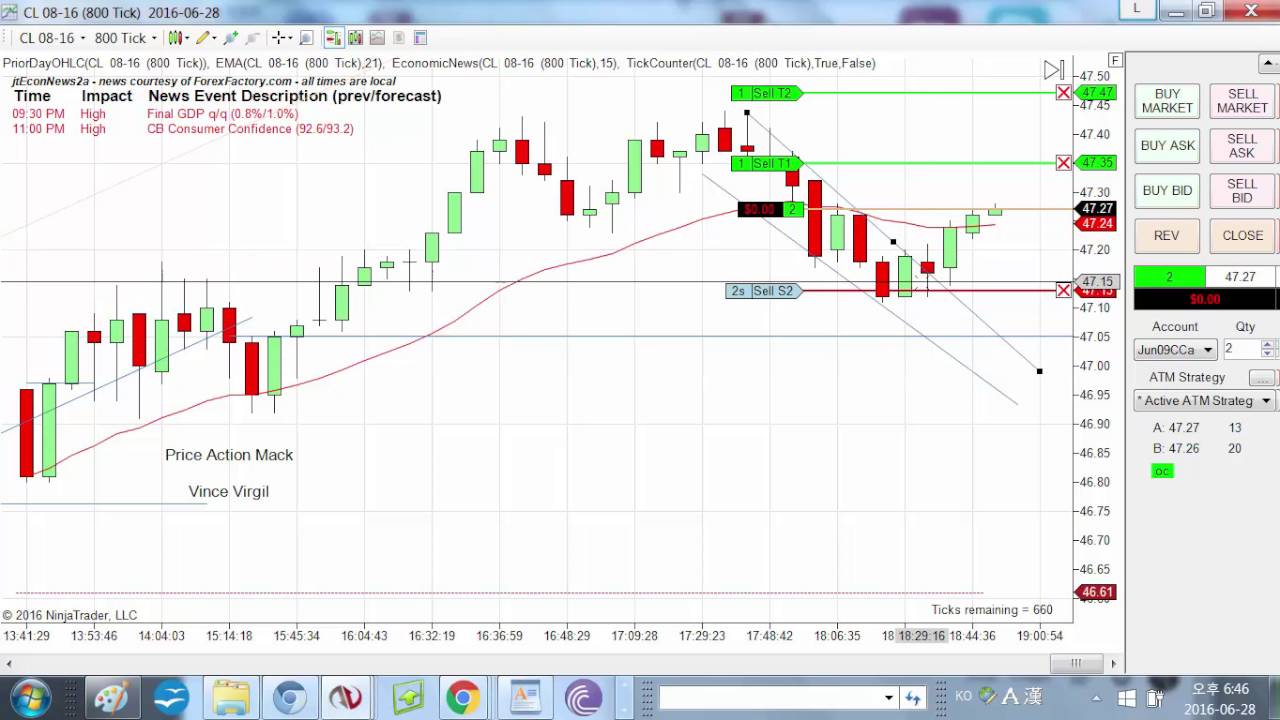Toggle the Chart Trader panel icon

tap(333, 38)
